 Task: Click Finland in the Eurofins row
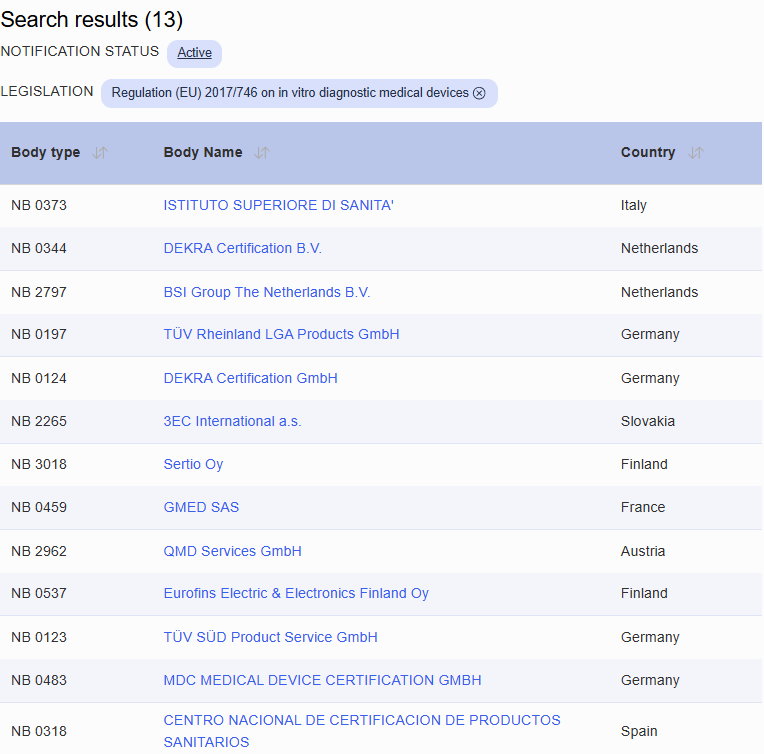pyautogui.click(x=644, y=593)
